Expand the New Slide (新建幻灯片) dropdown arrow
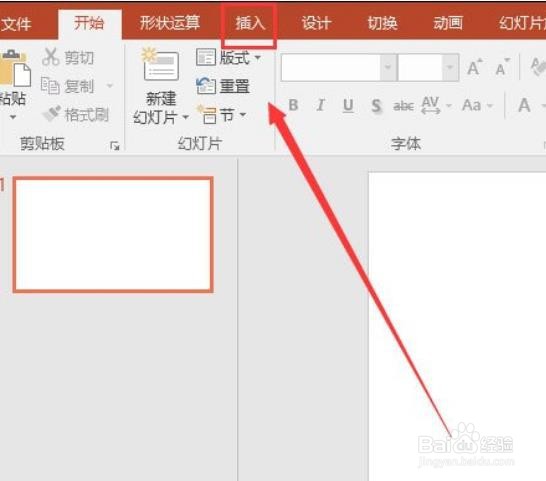Viewport: 546px width, 481px height. tap(186, 117)
